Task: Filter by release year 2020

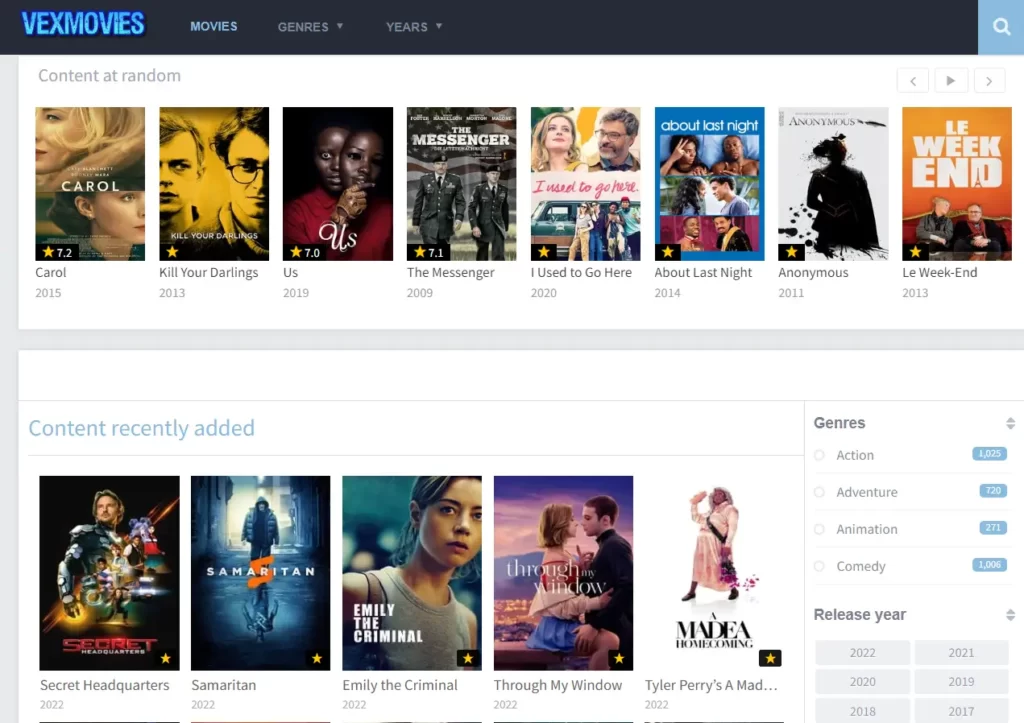Action: 862,682
